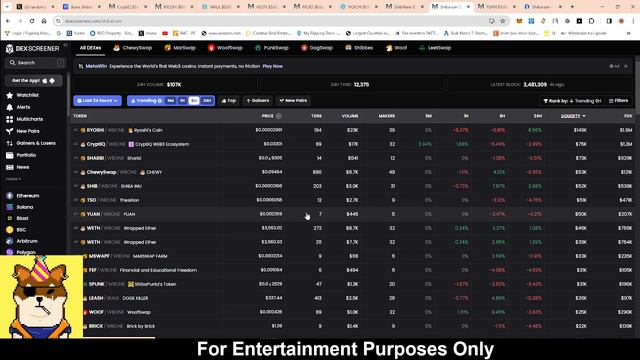Select Arbitrum chain icon
This screenshot has height=360, width=640.
click(x=10, y=241)
